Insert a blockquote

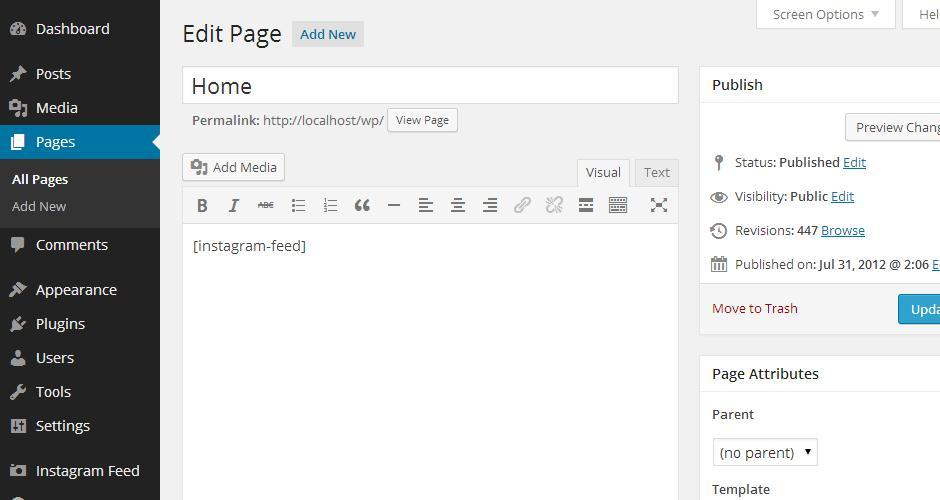coord(362,205)
